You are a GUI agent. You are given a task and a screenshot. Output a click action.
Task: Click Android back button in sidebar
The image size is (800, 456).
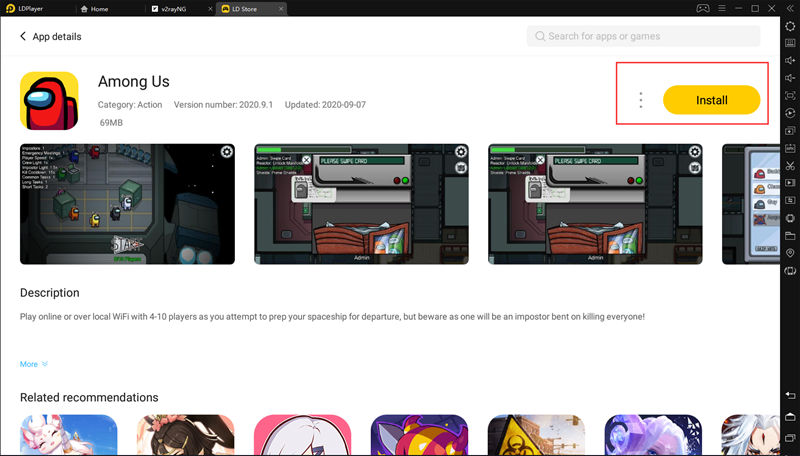coord(790,395)
